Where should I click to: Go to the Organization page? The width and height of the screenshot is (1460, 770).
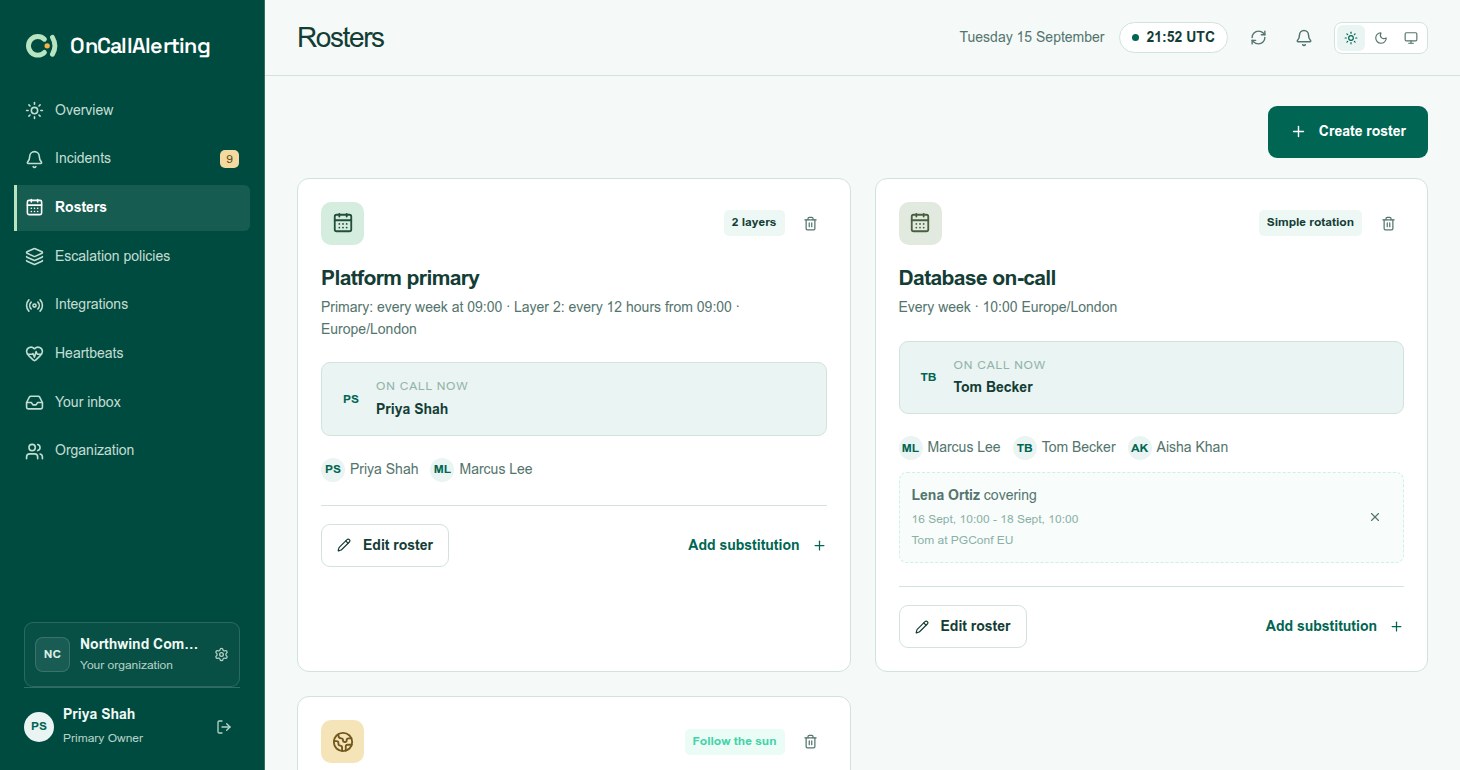(132, 450)
